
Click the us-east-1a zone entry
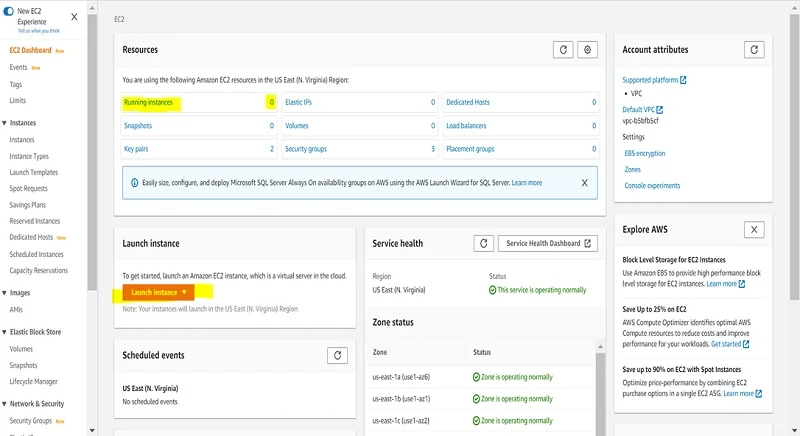click(x=401, y=377)
